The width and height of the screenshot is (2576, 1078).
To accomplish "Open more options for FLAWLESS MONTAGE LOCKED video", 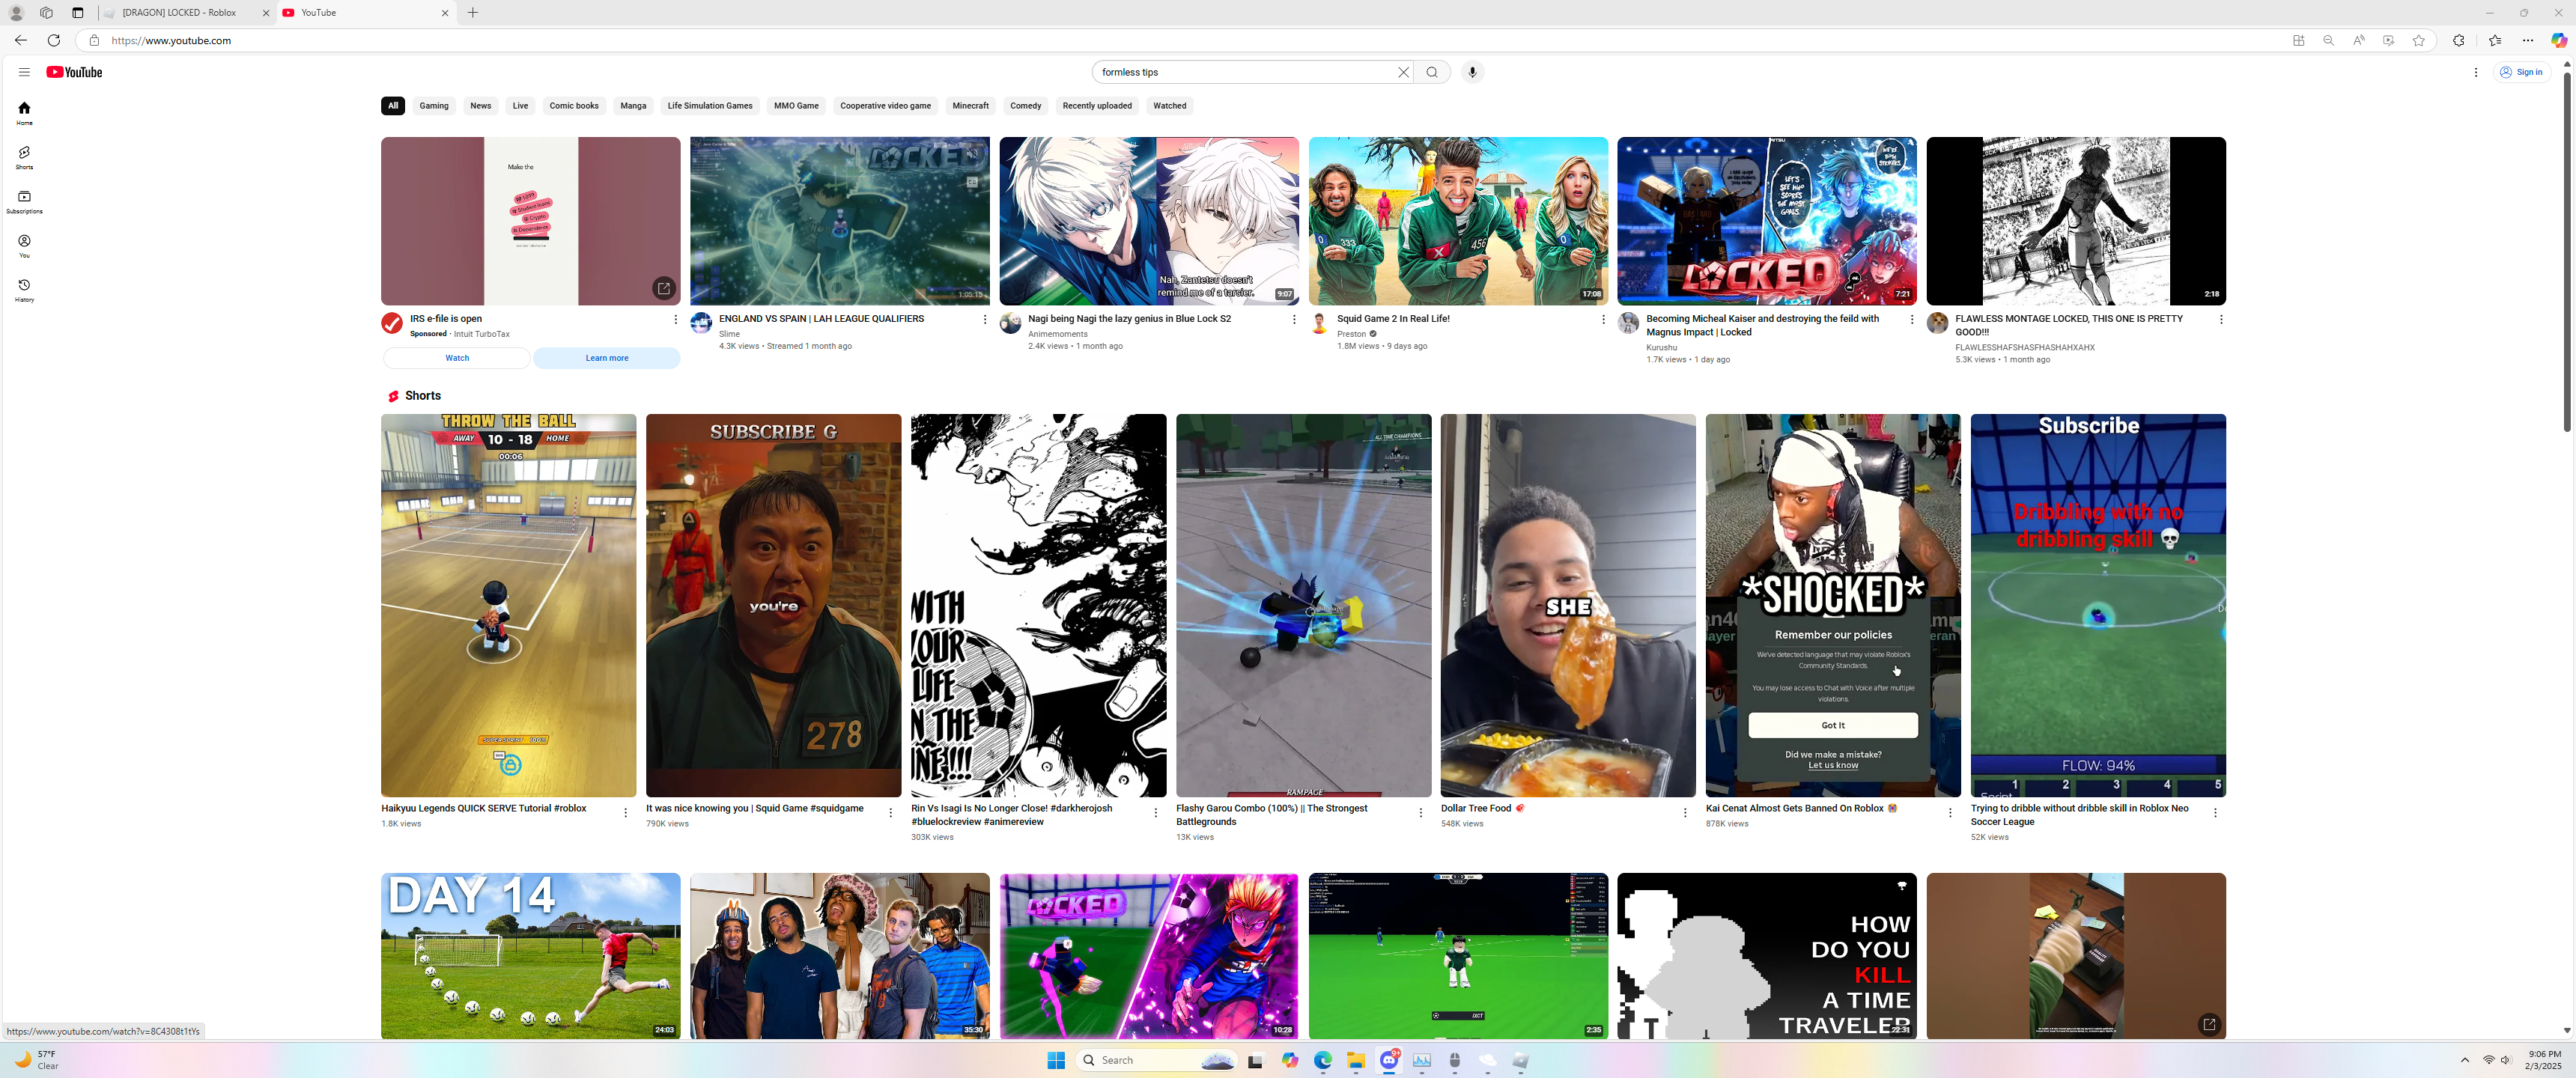I will pyautogui.click(x=2221, y=319).
